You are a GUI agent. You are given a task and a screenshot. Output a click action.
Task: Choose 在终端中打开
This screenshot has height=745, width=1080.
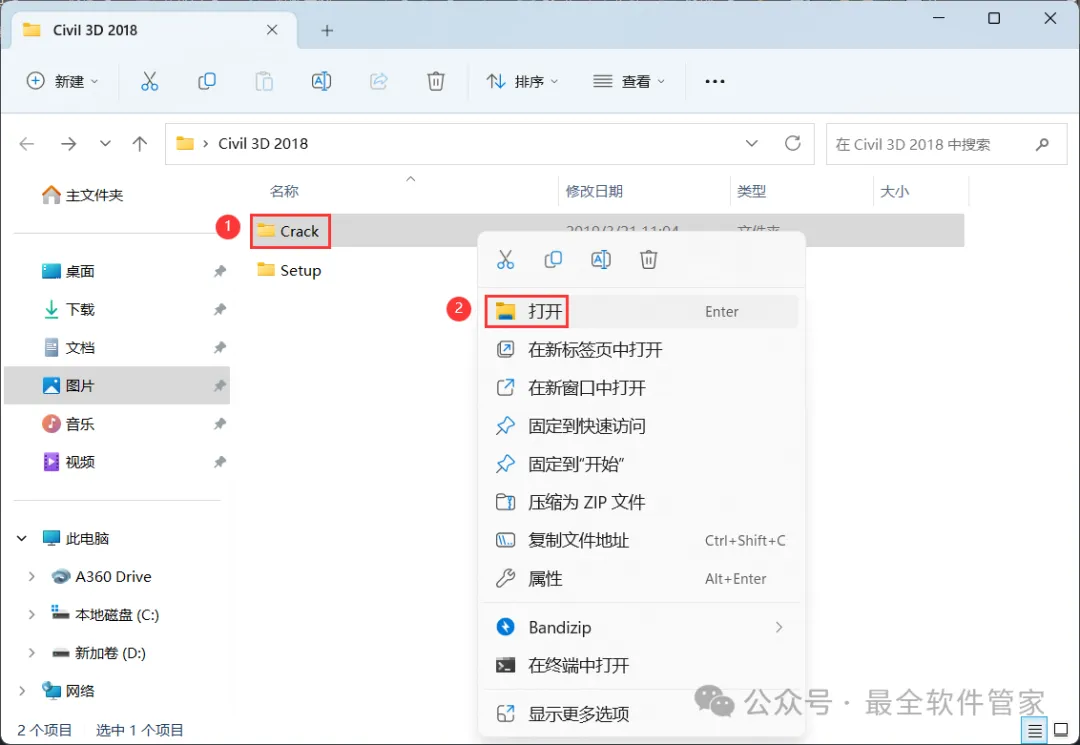point(641,665)
